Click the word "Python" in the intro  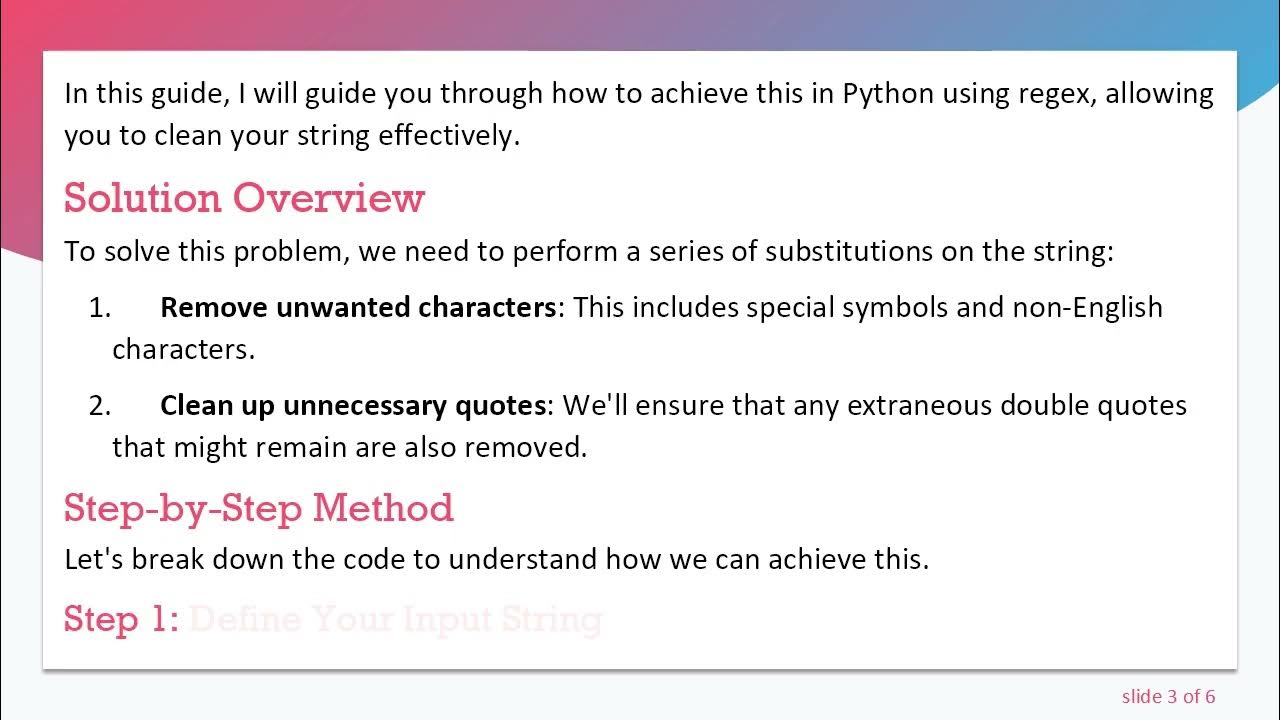click(x=888, y=94)
